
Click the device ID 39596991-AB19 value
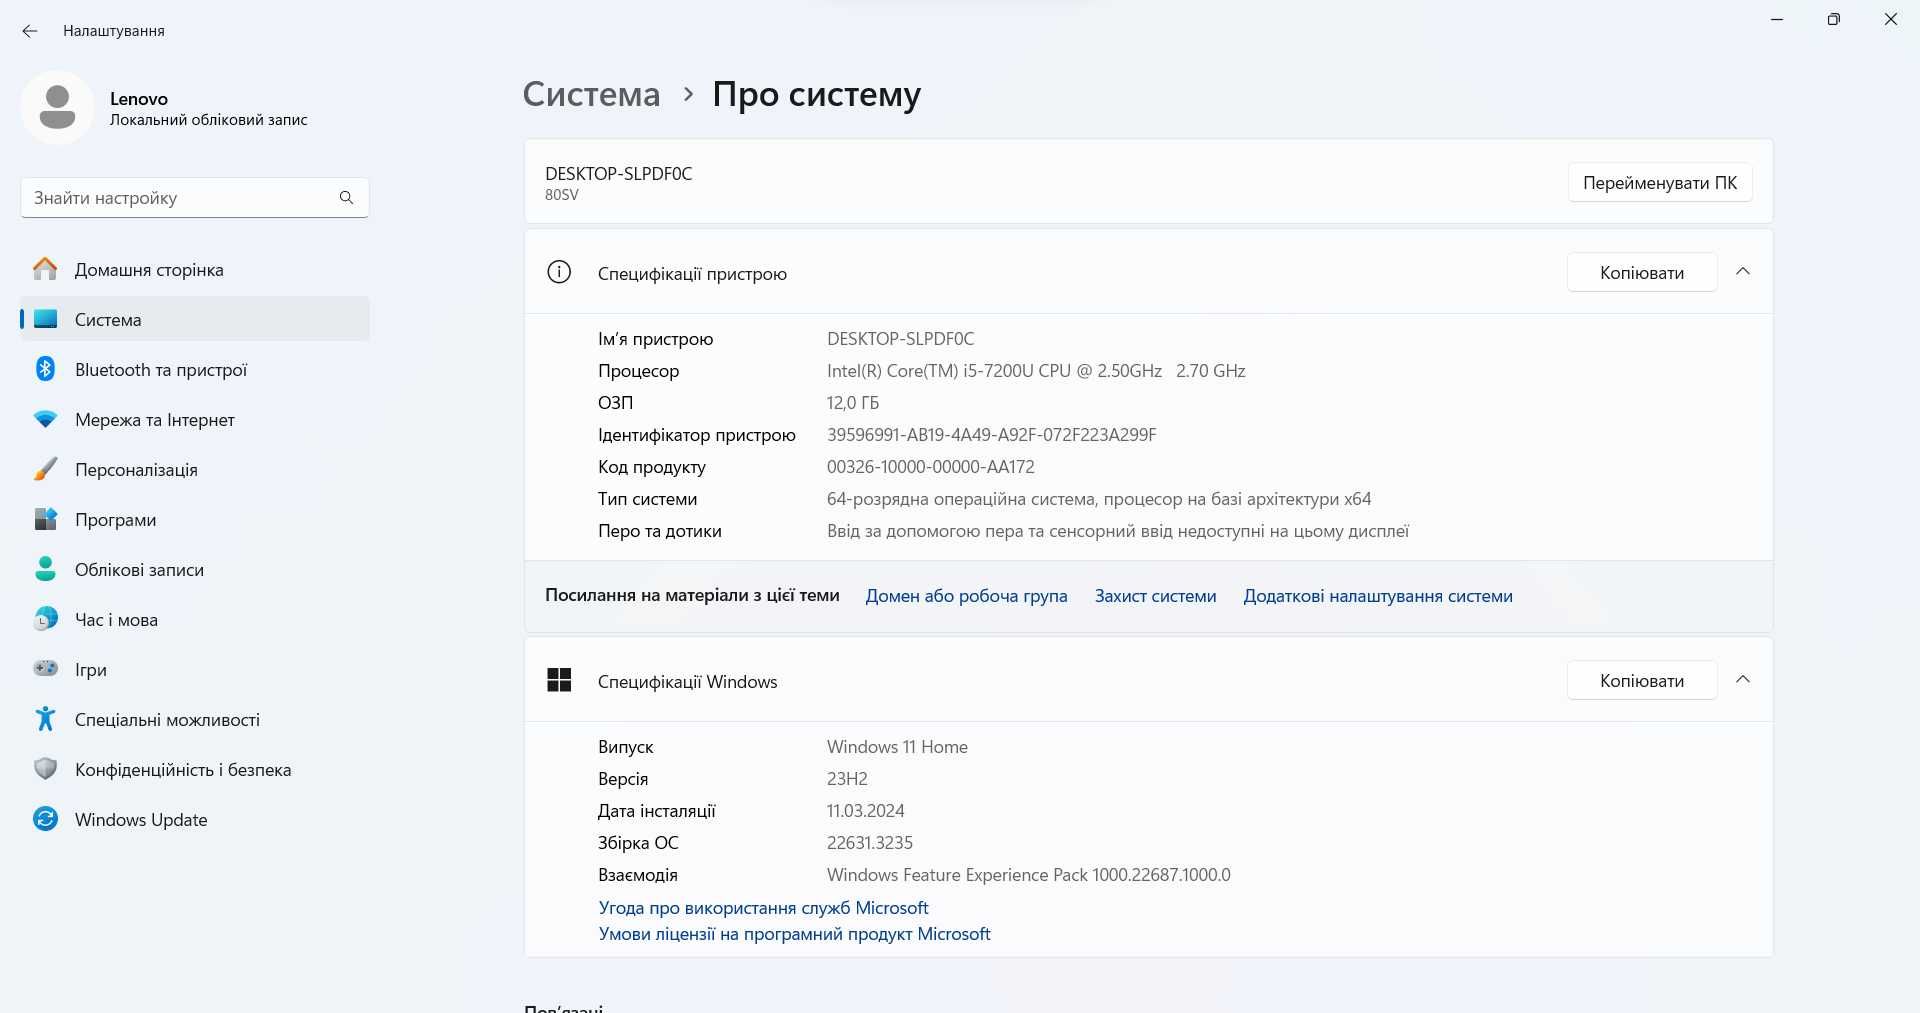click(991, 434)
